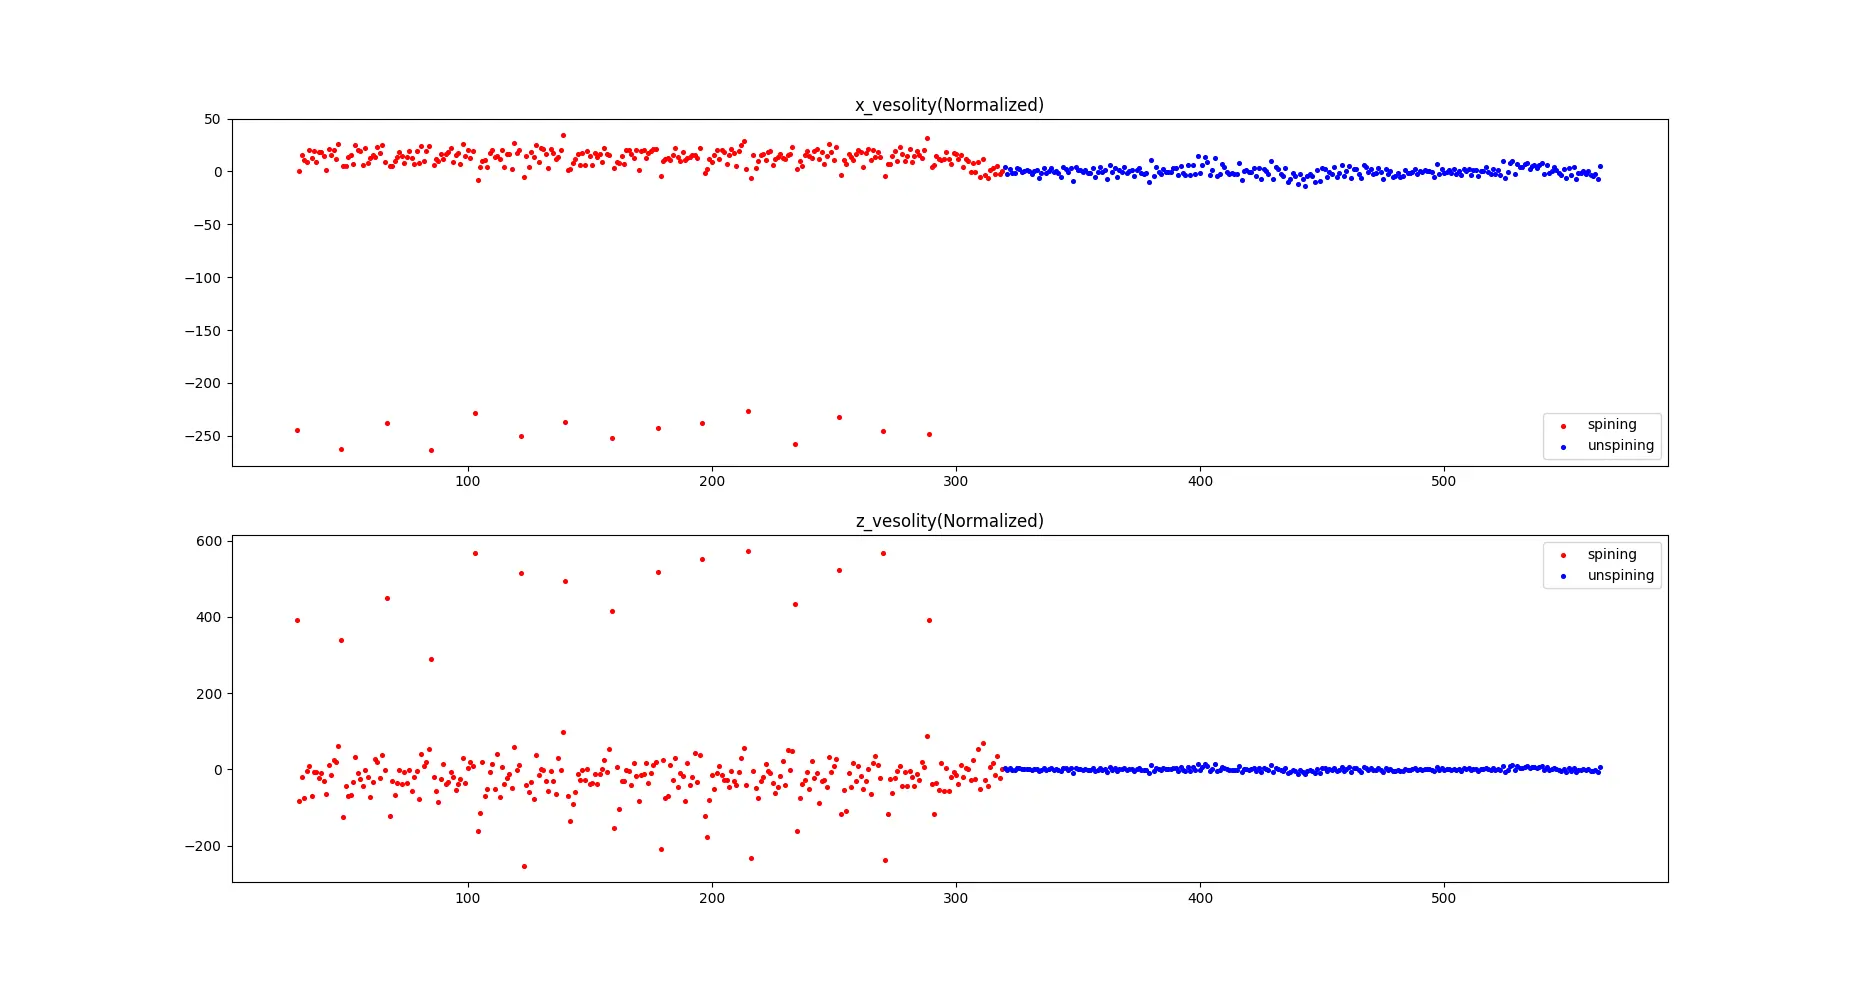Image resolution: width=1853 pixels, height=991 pixels.
Task: Click the y-axis label −100 on top chart
Action: click(203, 278)
